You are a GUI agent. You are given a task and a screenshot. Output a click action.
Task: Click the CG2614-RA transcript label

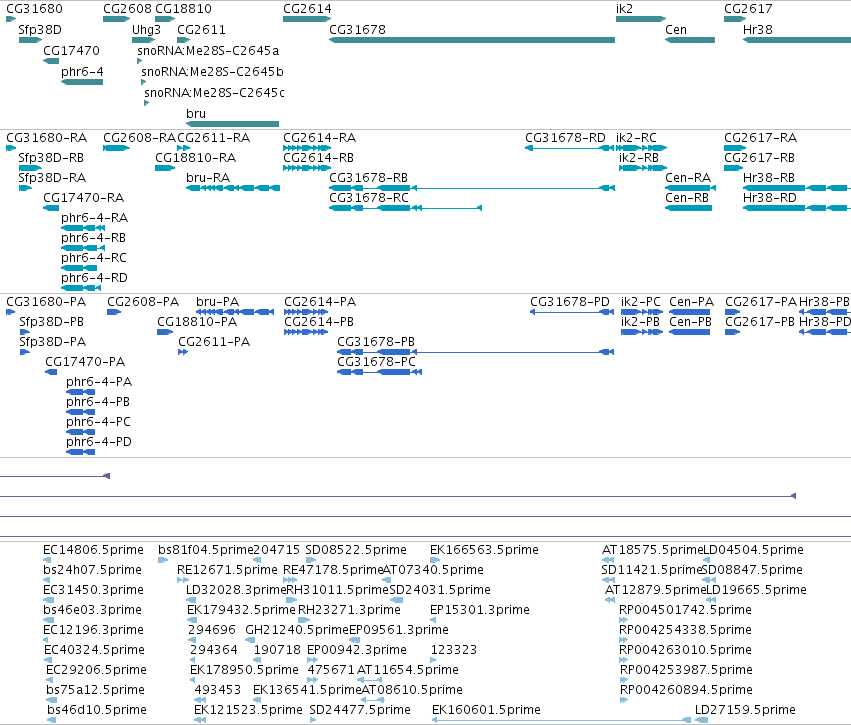pyautogui.click(x=319, y=138)
